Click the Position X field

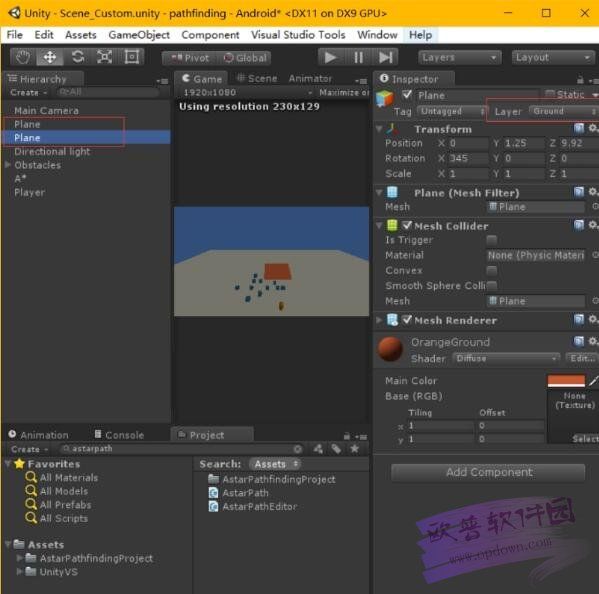pyautogui.click(x=468, y=143)
